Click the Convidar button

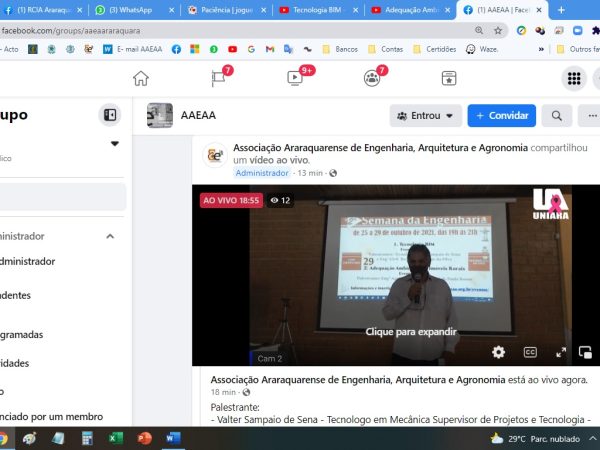(502, 116)
